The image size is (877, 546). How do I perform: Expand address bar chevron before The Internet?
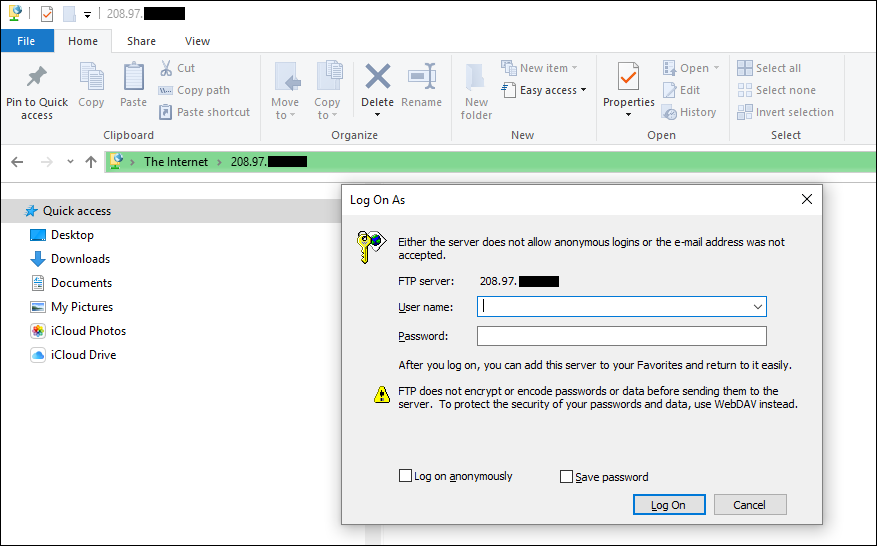133,162
